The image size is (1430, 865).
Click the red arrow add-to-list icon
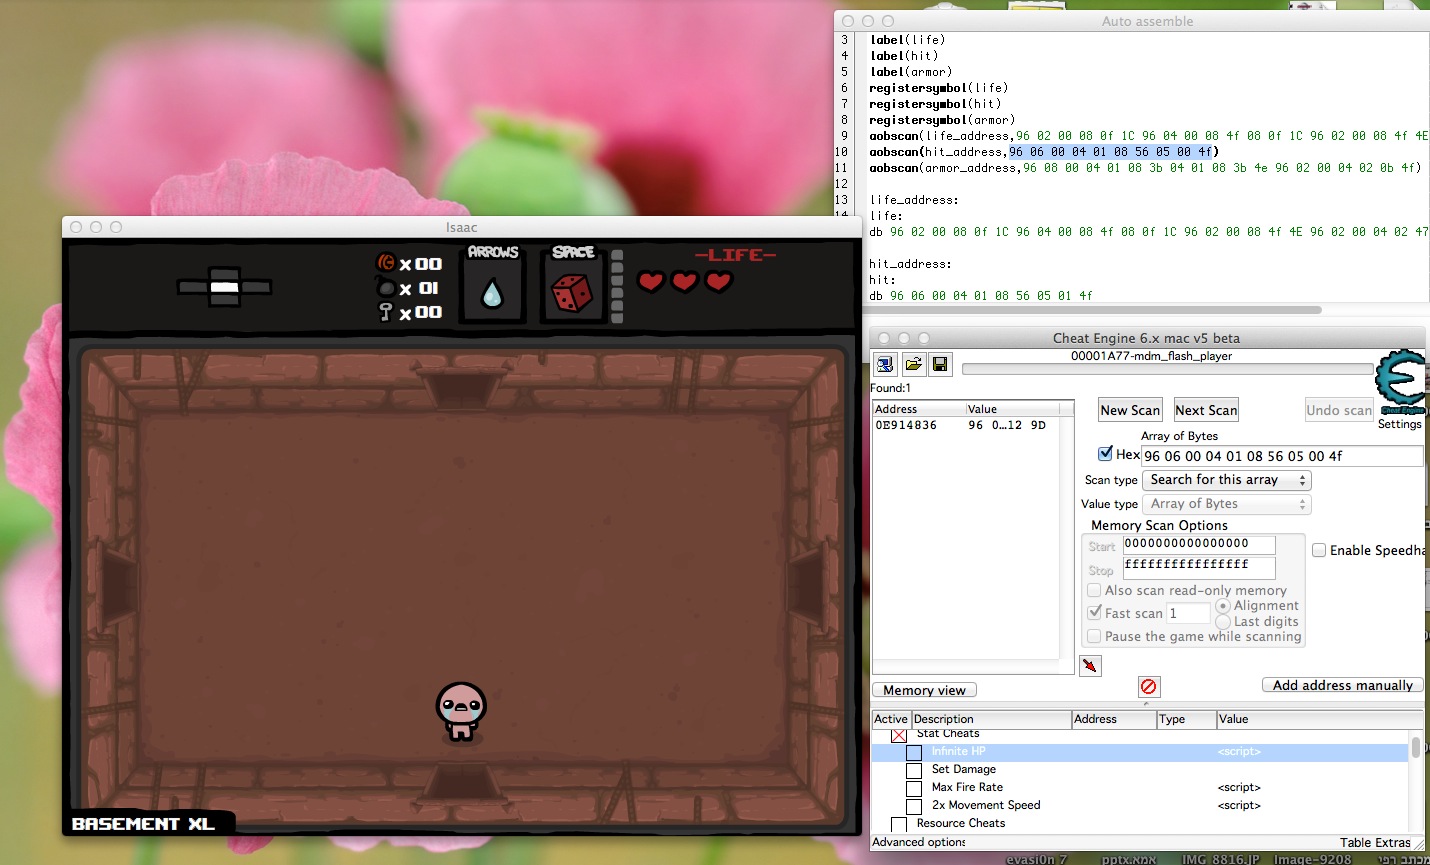pyautogui.click(x=1090, y=665)
